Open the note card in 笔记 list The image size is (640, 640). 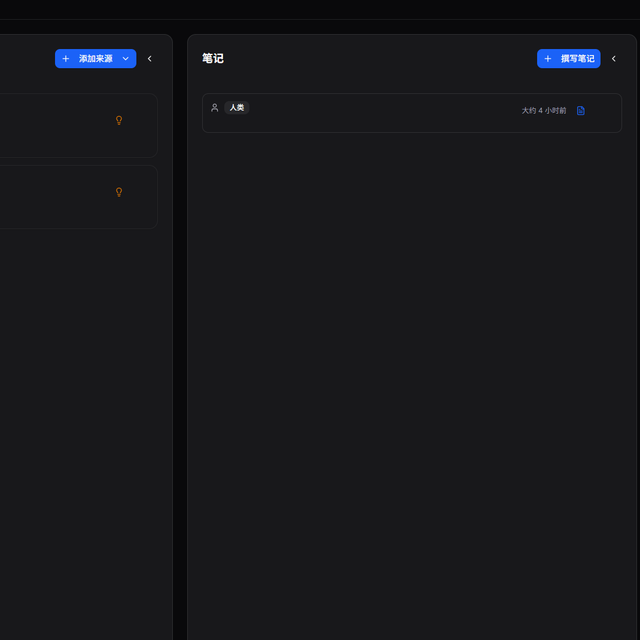412,113
